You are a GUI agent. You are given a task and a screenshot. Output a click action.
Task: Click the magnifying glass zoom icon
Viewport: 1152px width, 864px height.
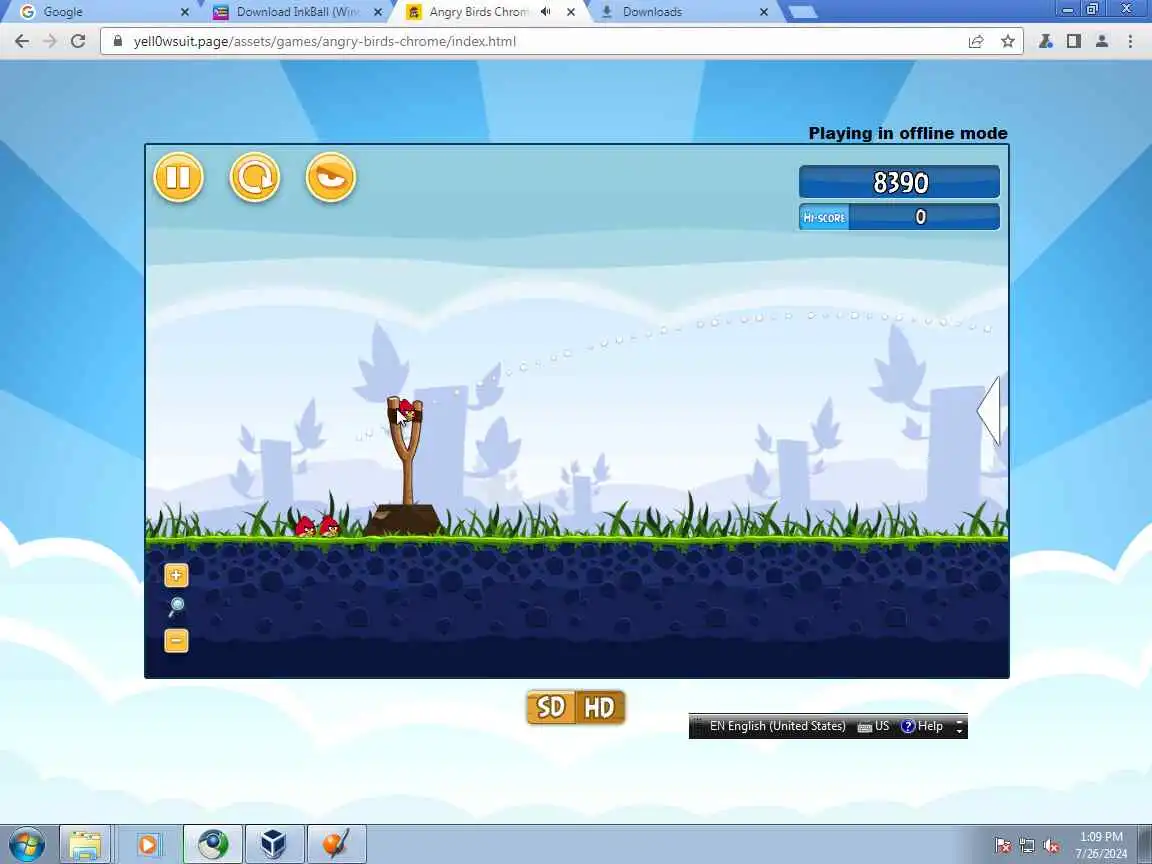(x=176, y=607)
